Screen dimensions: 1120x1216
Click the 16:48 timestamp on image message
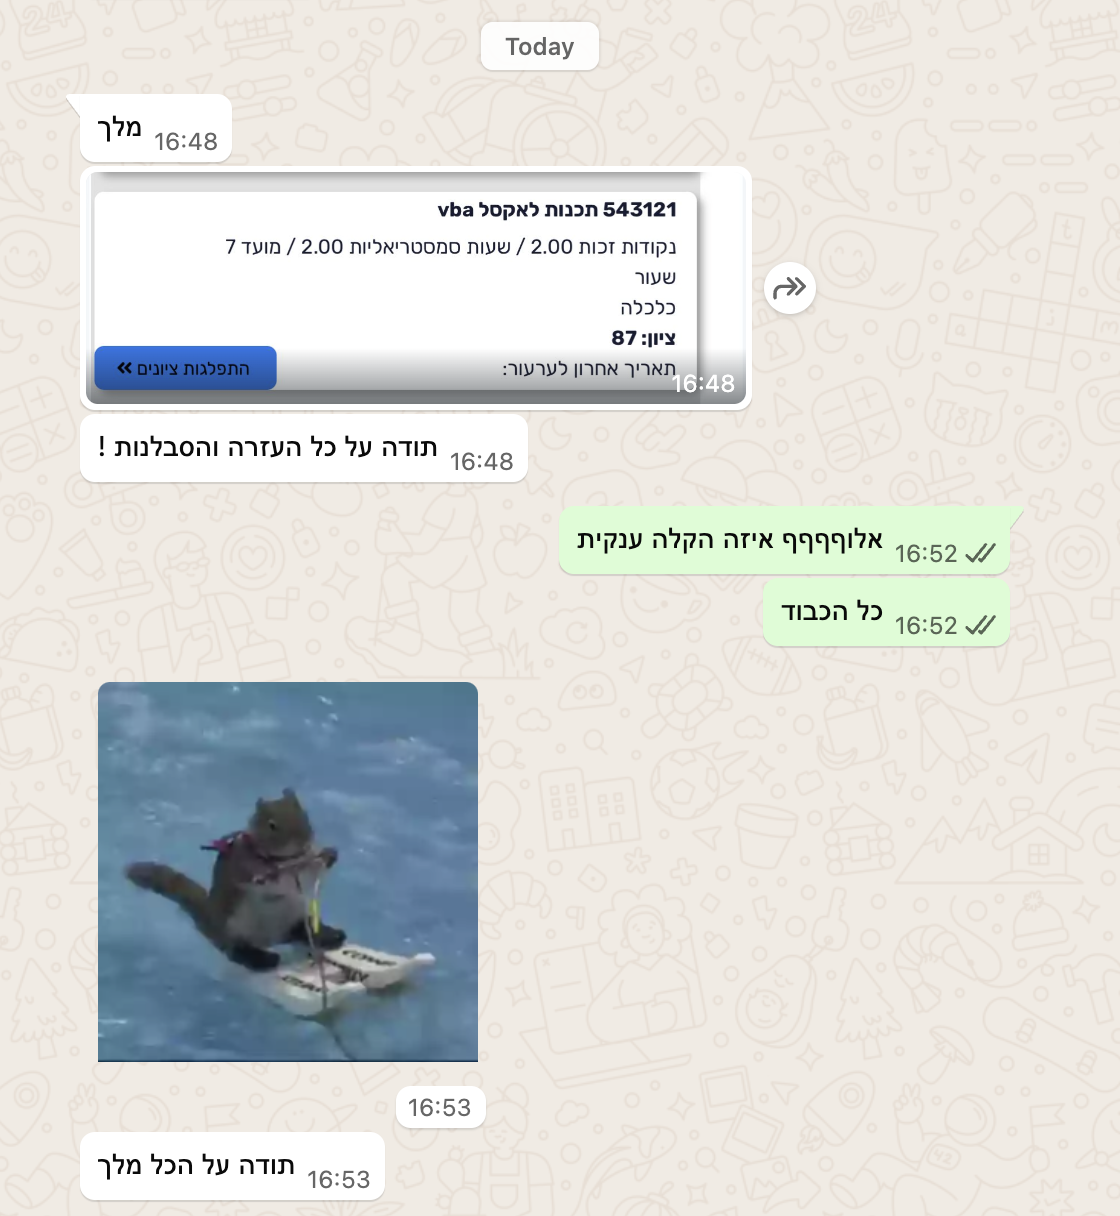703,383
